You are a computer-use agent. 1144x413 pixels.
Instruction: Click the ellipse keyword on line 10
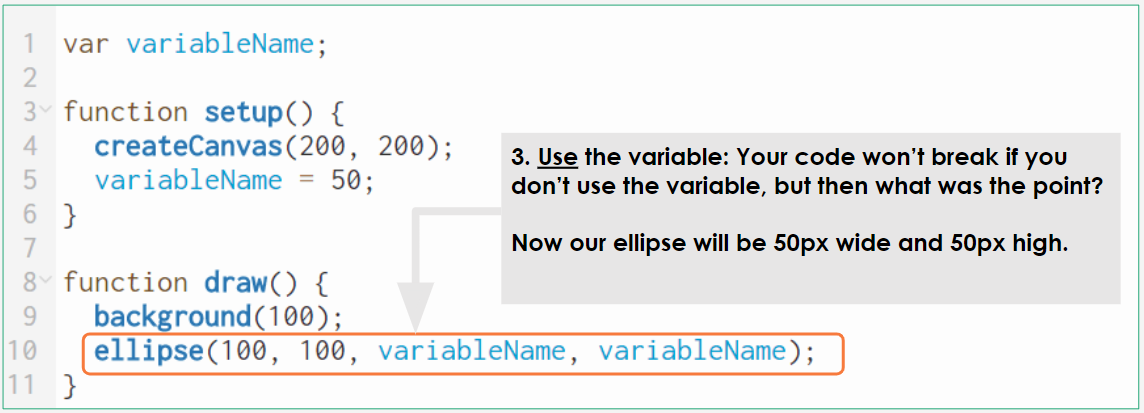[148, 351]
